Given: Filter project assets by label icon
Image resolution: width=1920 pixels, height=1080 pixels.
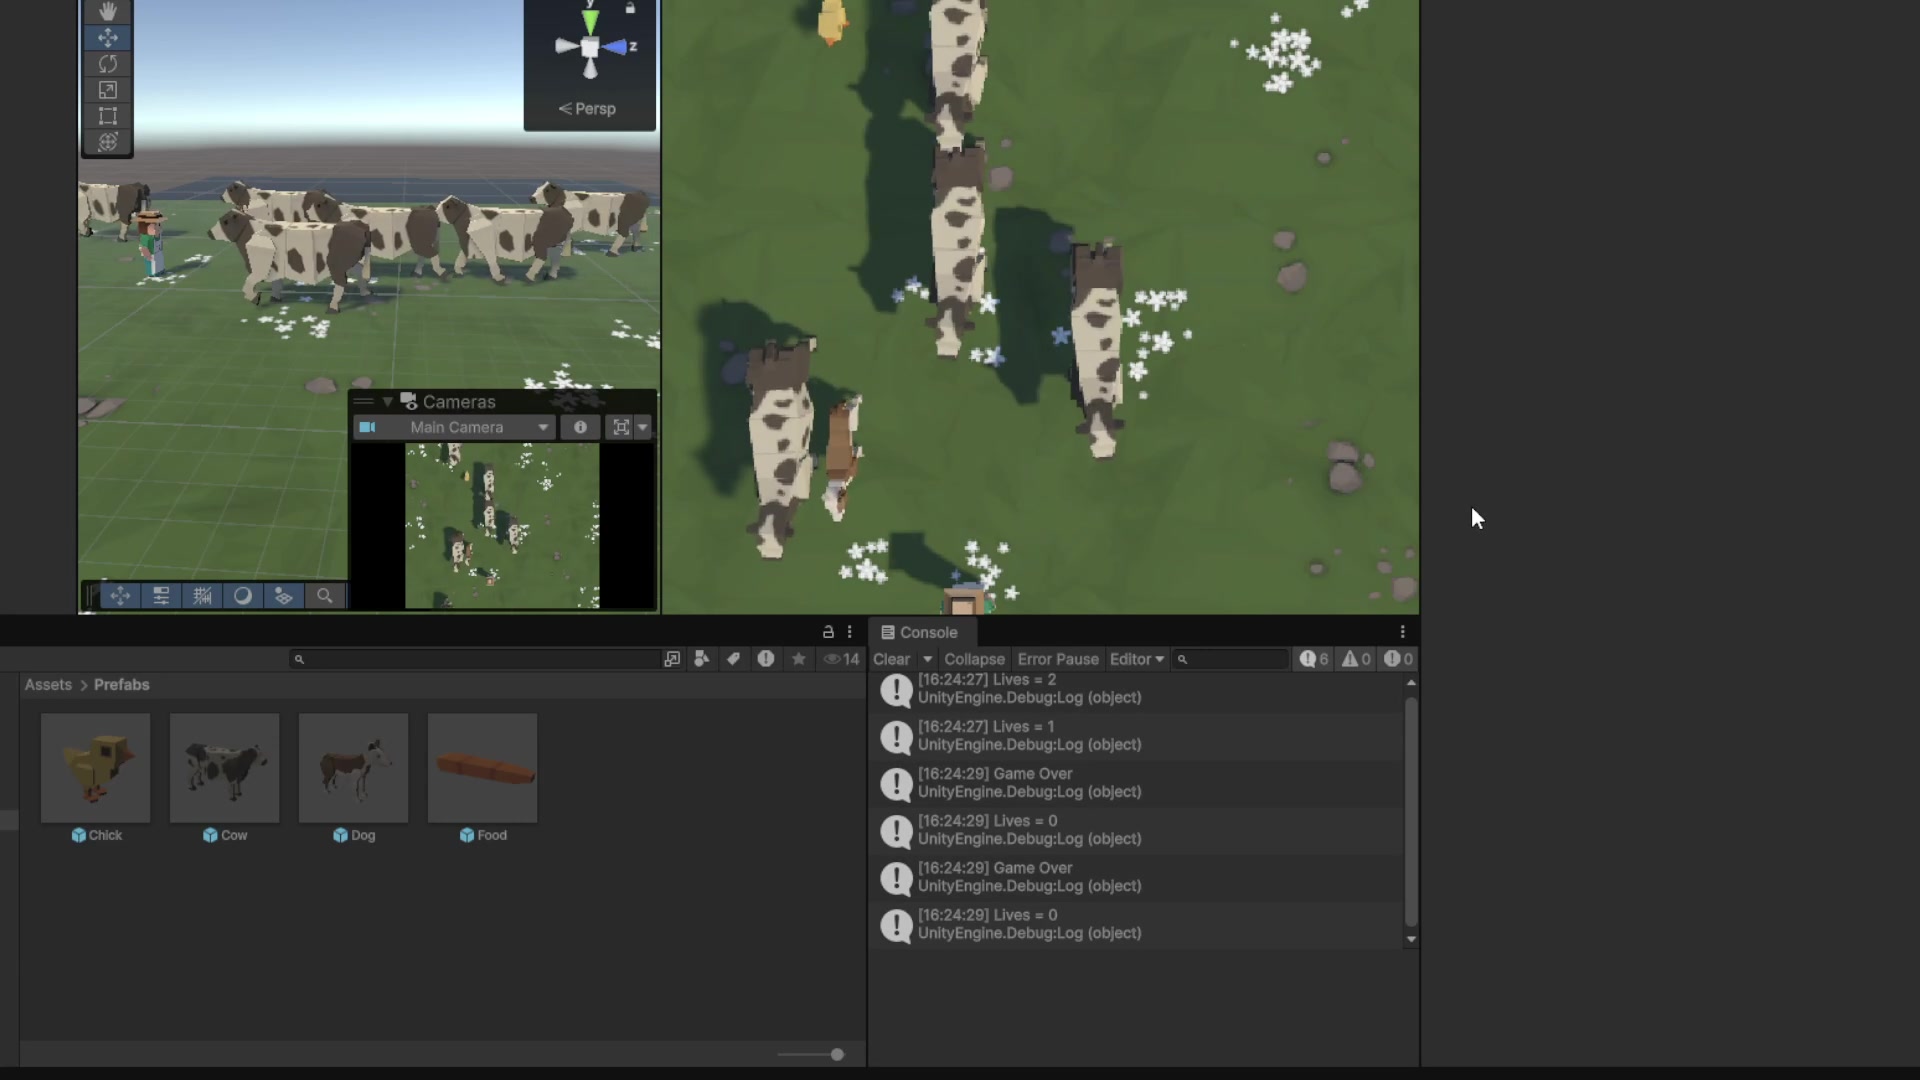Looking at the screenshot, I should (733, 659).
